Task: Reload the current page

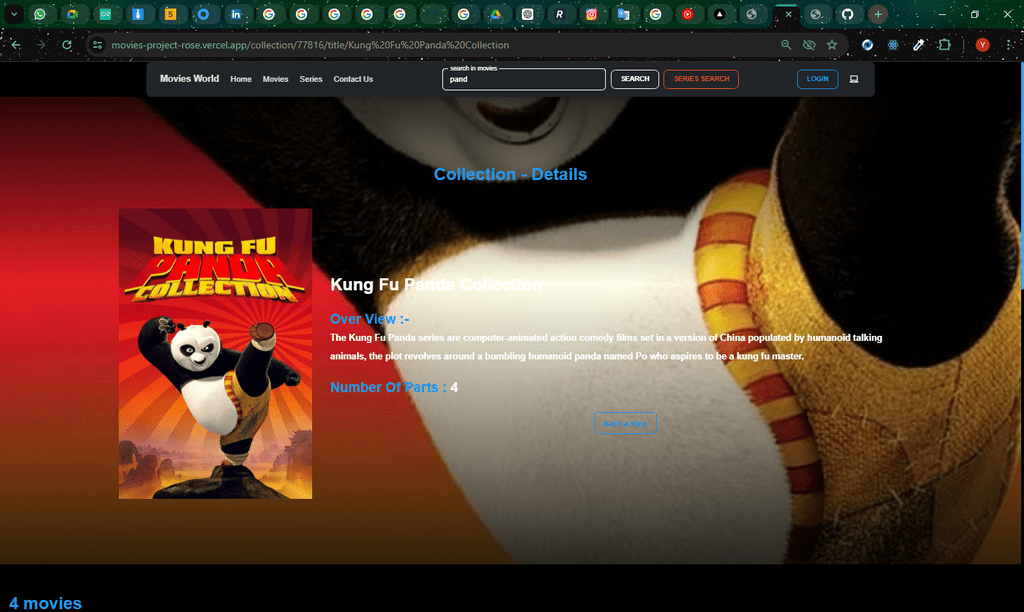Action: (x=67, y=45)
